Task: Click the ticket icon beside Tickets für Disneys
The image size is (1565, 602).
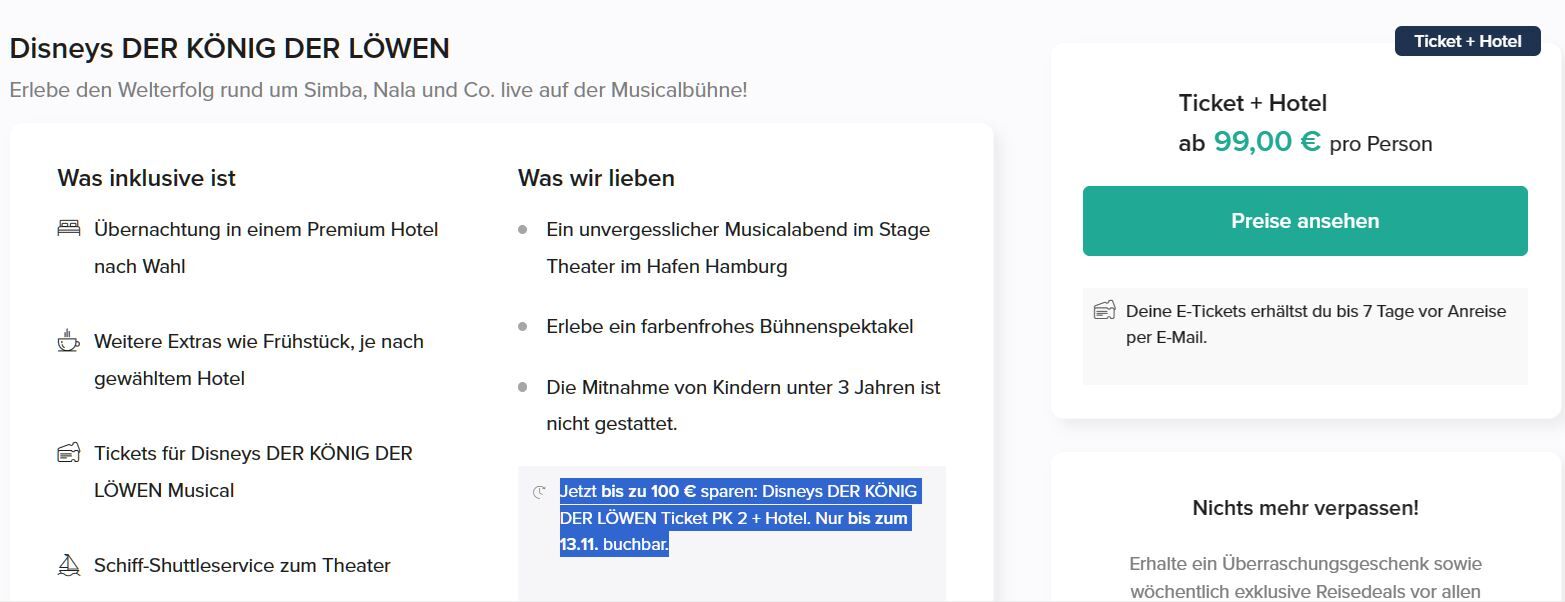Action: click(x=68, y=453)
